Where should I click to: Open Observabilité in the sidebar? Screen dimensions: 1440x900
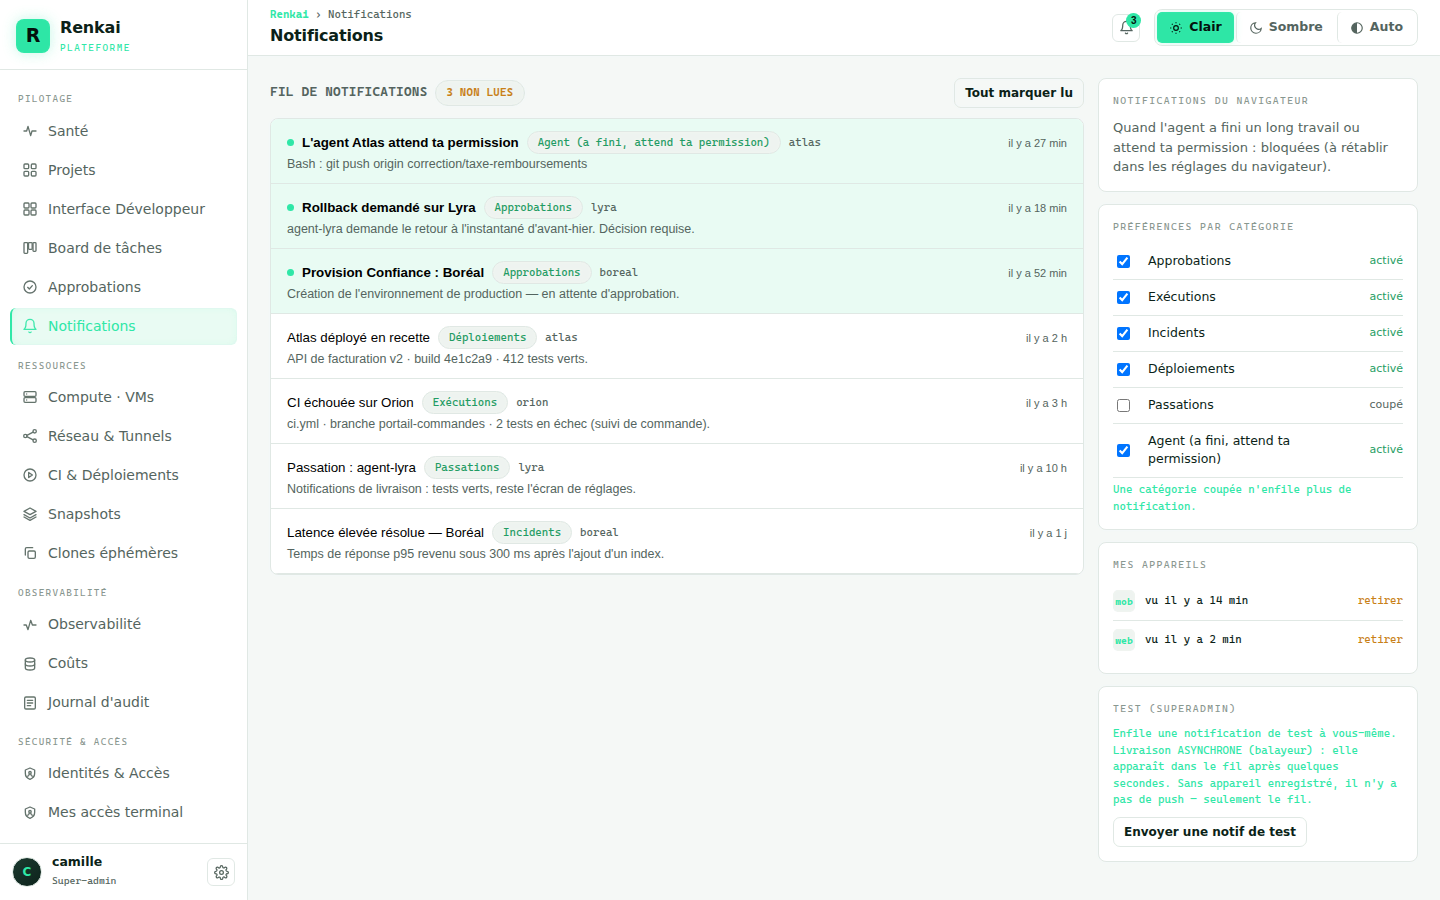[123, 624]
